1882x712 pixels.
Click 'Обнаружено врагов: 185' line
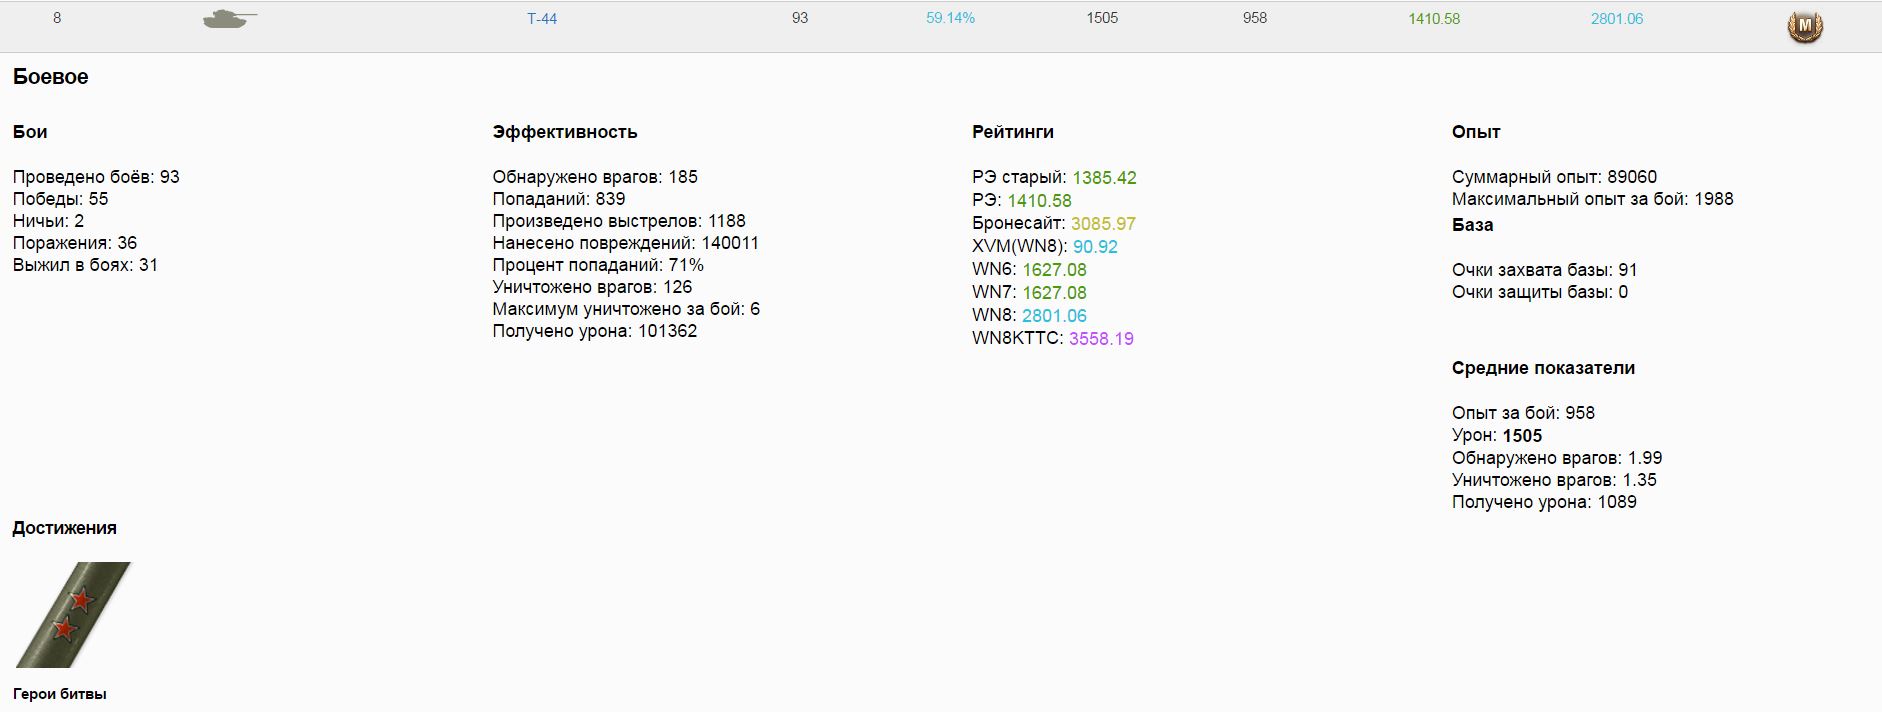coord(595,177)
